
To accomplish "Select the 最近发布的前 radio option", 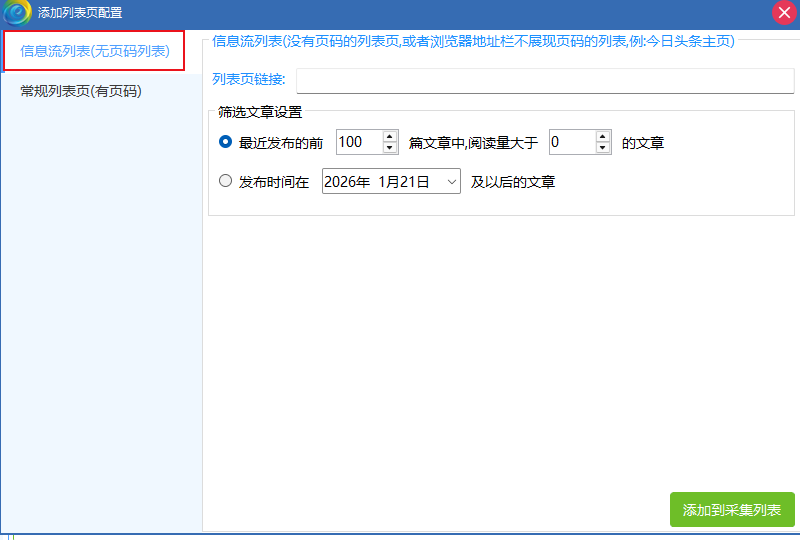I will [225, 142].
